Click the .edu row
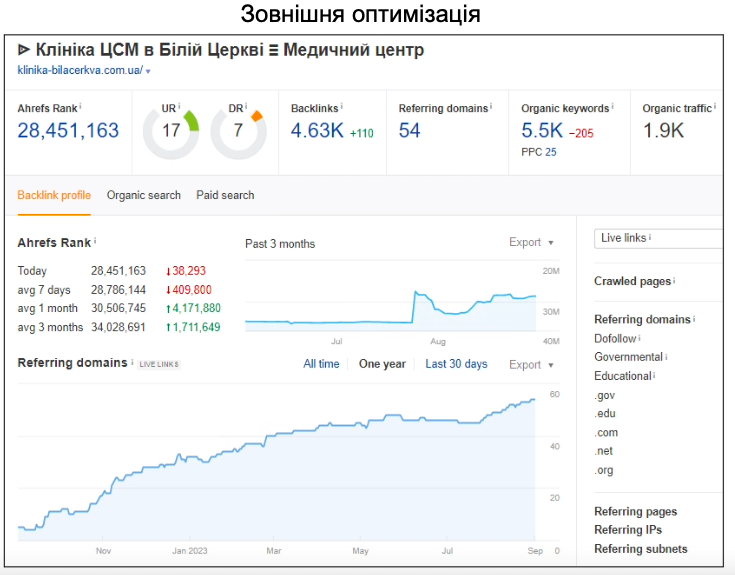 [x=605, y=414]
